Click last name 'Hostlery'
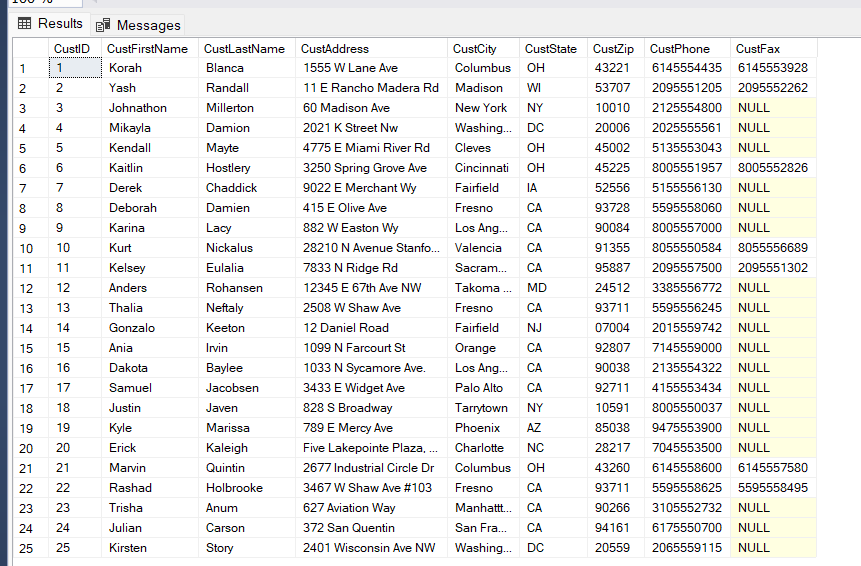Screen dimensions: 861x566 [x=247, y=168]
